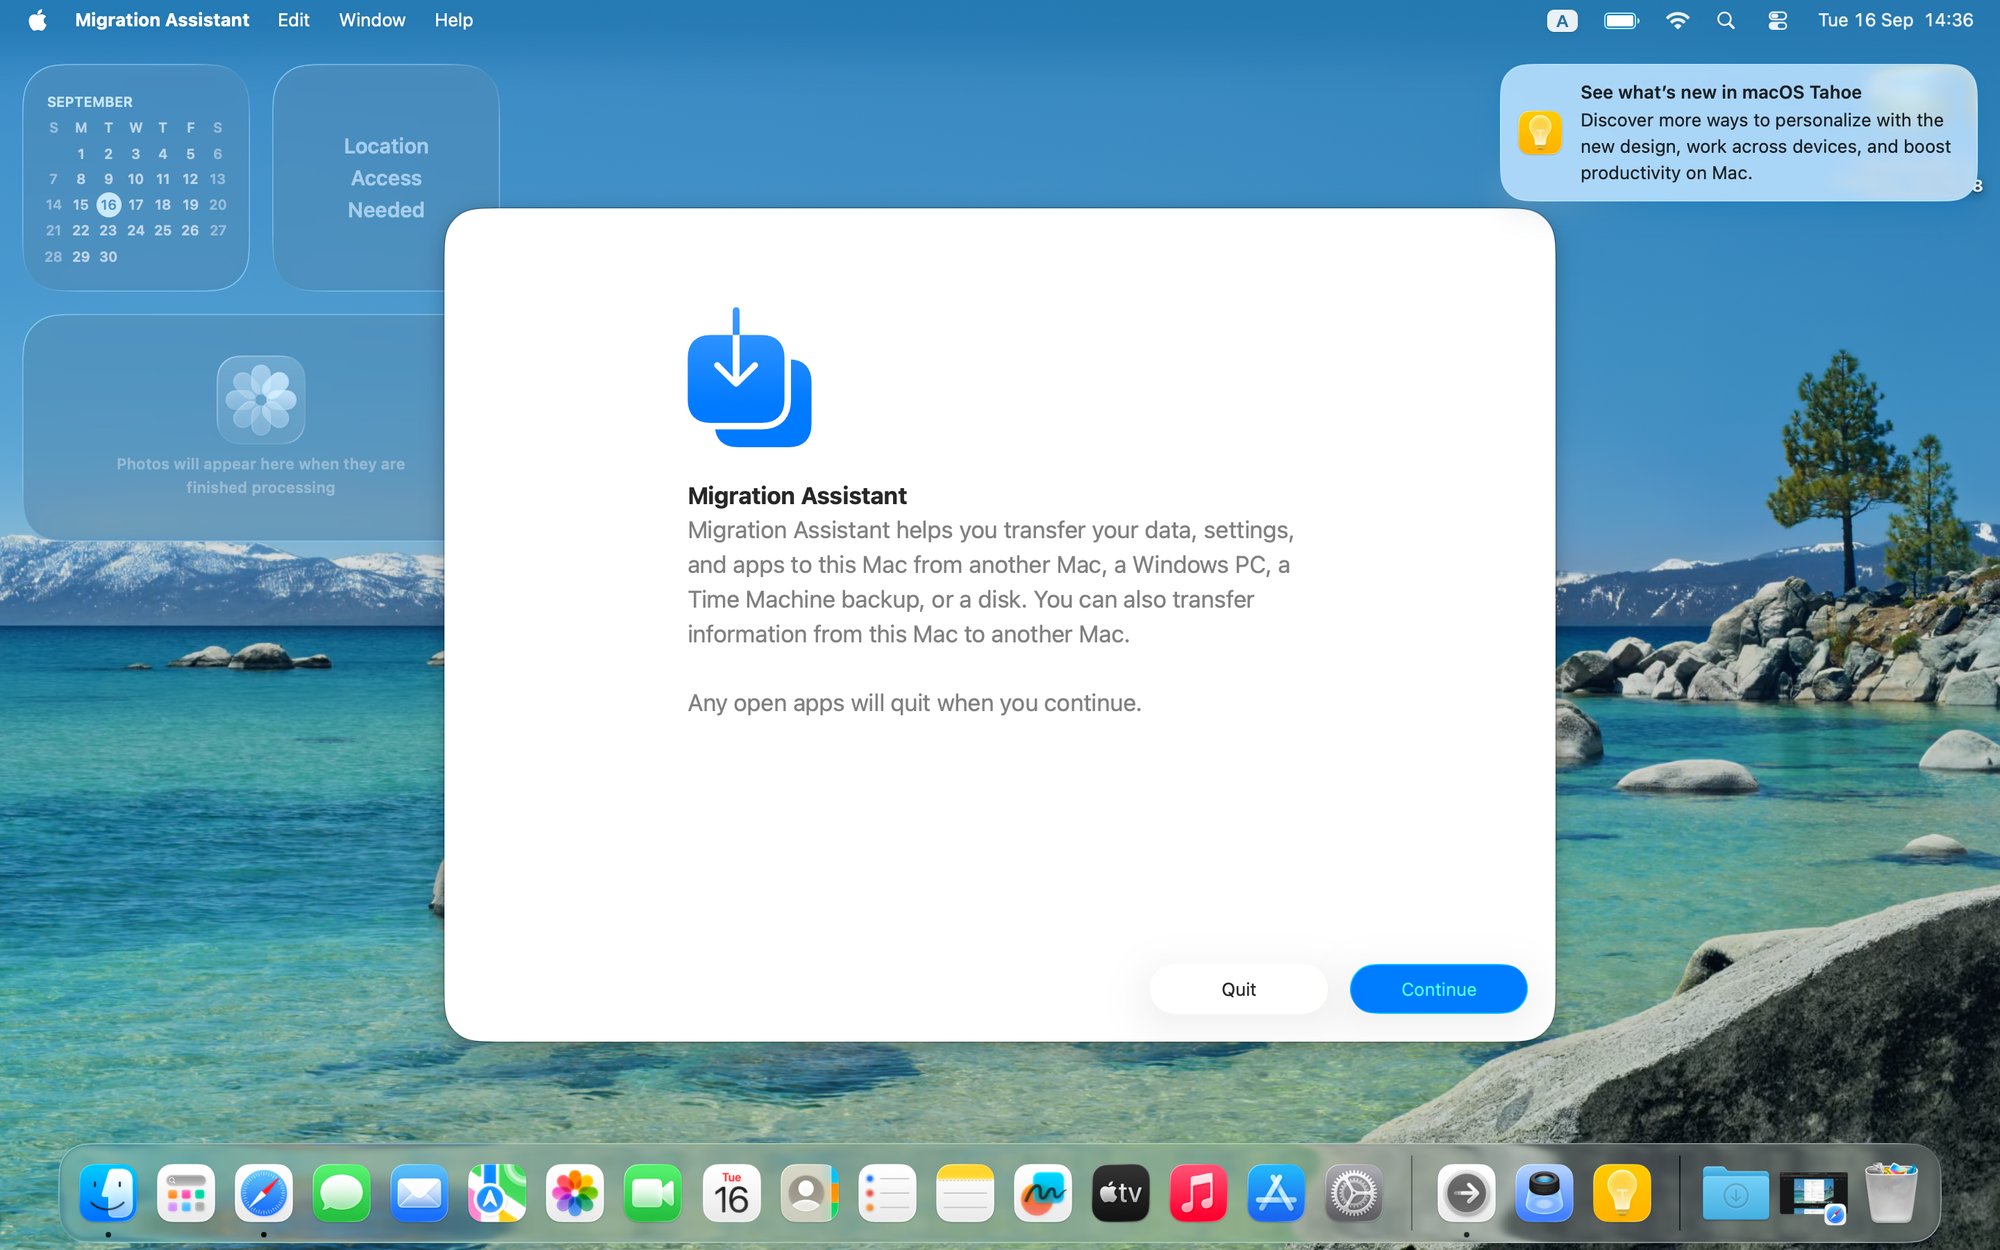Click the Photos widget flower icon
Viewport: 2000px width, 1250px height.
[261, 400]
